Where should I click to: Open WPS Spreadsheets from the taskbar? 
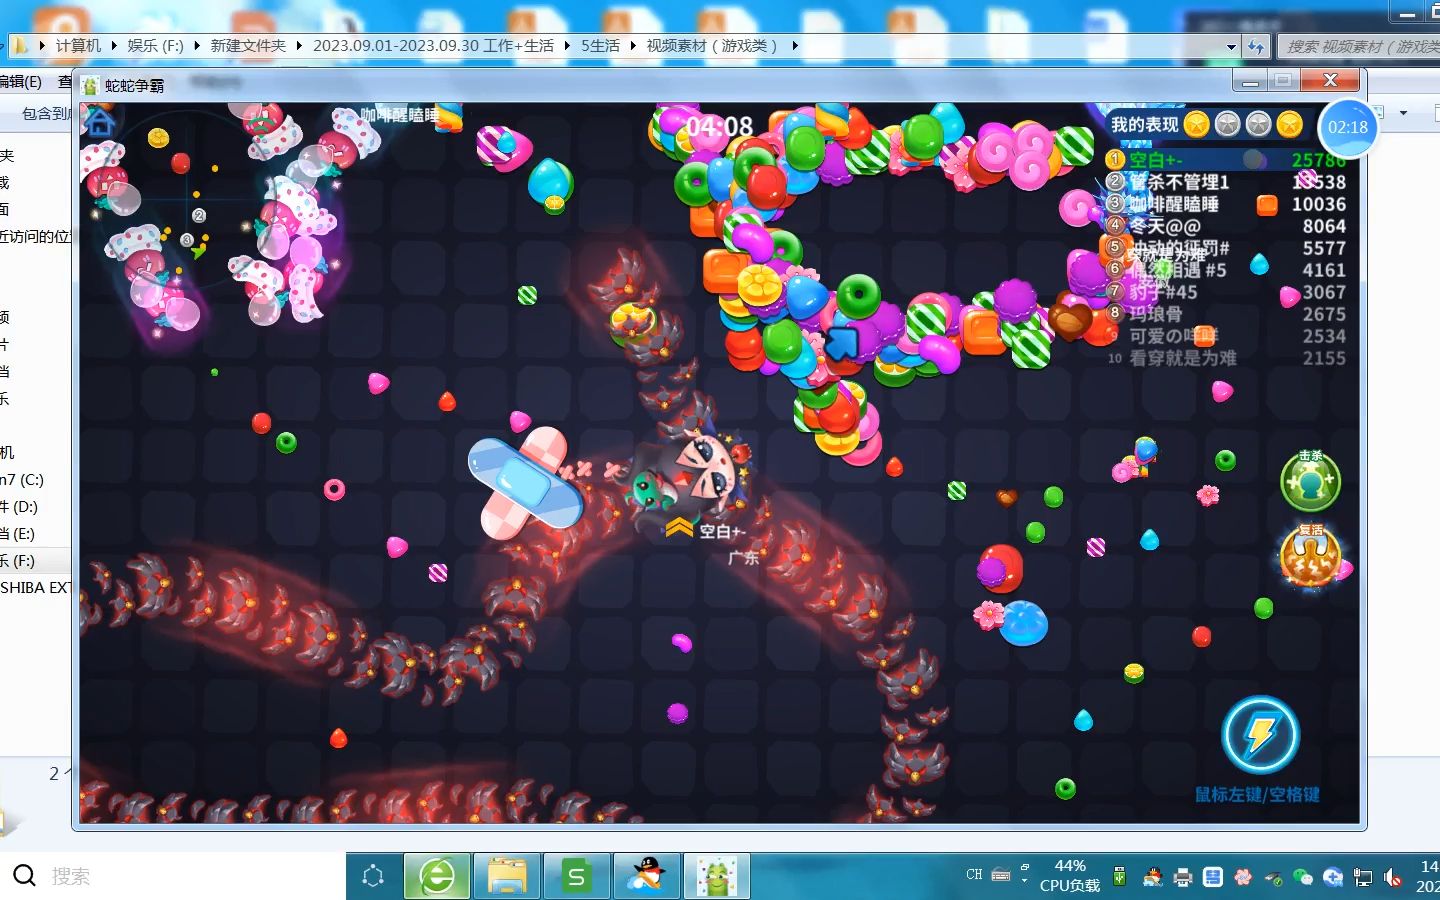click(x=577, y=877)
